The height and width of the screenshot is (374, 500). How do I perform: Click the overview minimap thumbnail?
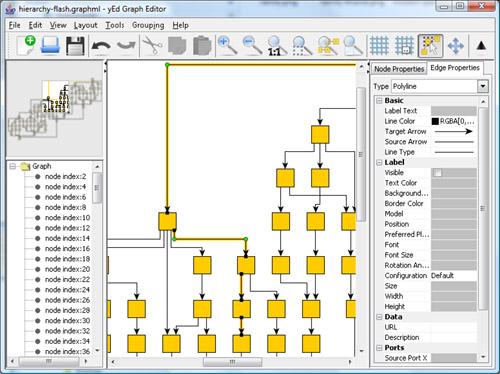(x=55, y=109)
